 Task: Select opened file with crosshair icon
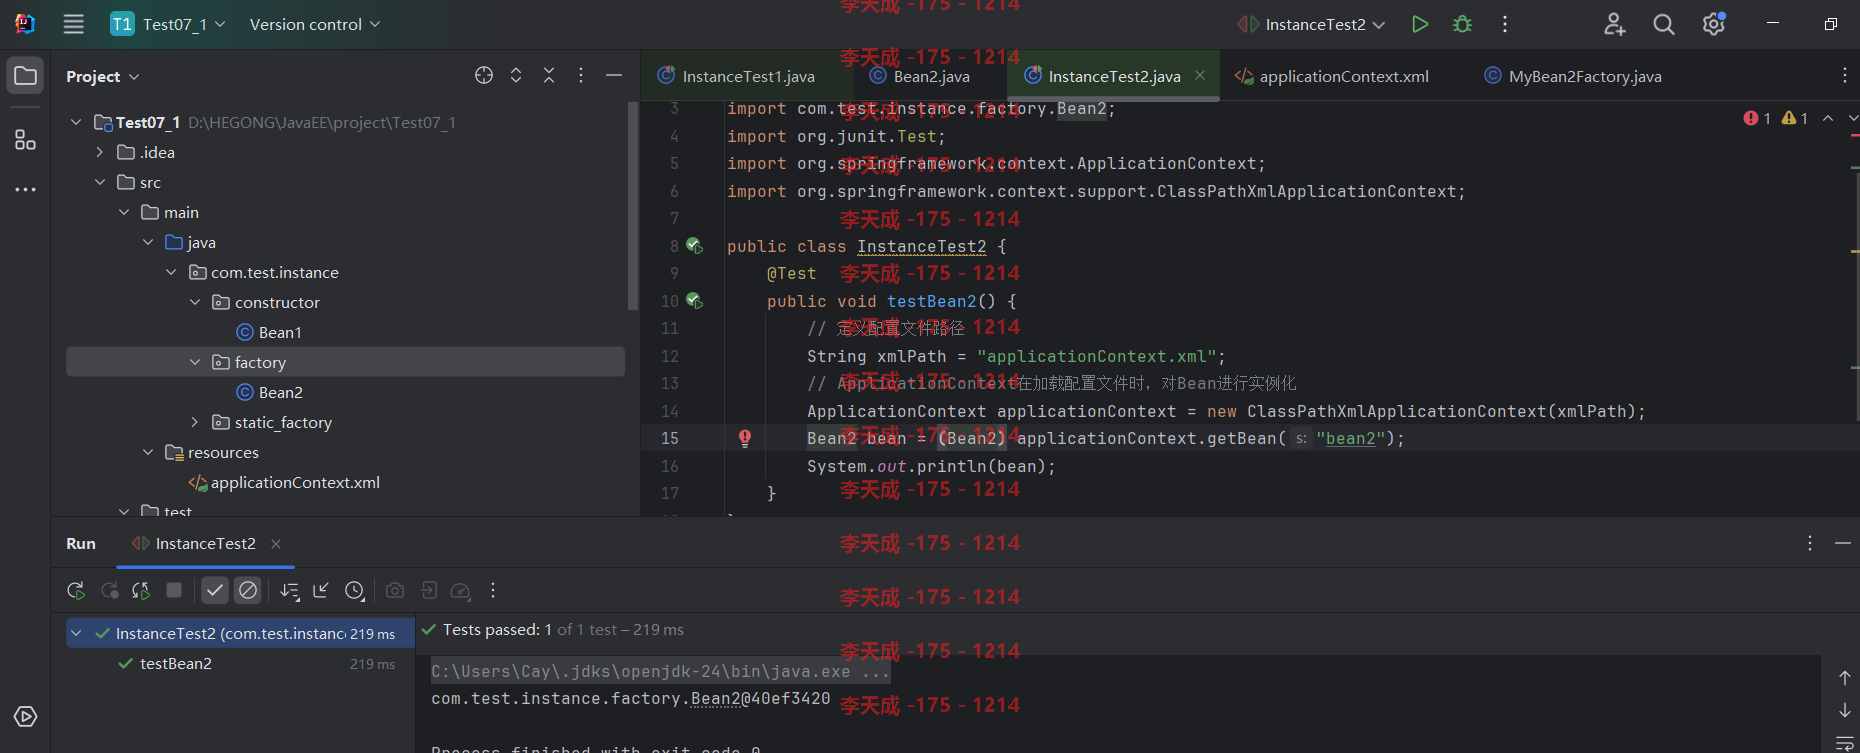click(x=484, y=76)
